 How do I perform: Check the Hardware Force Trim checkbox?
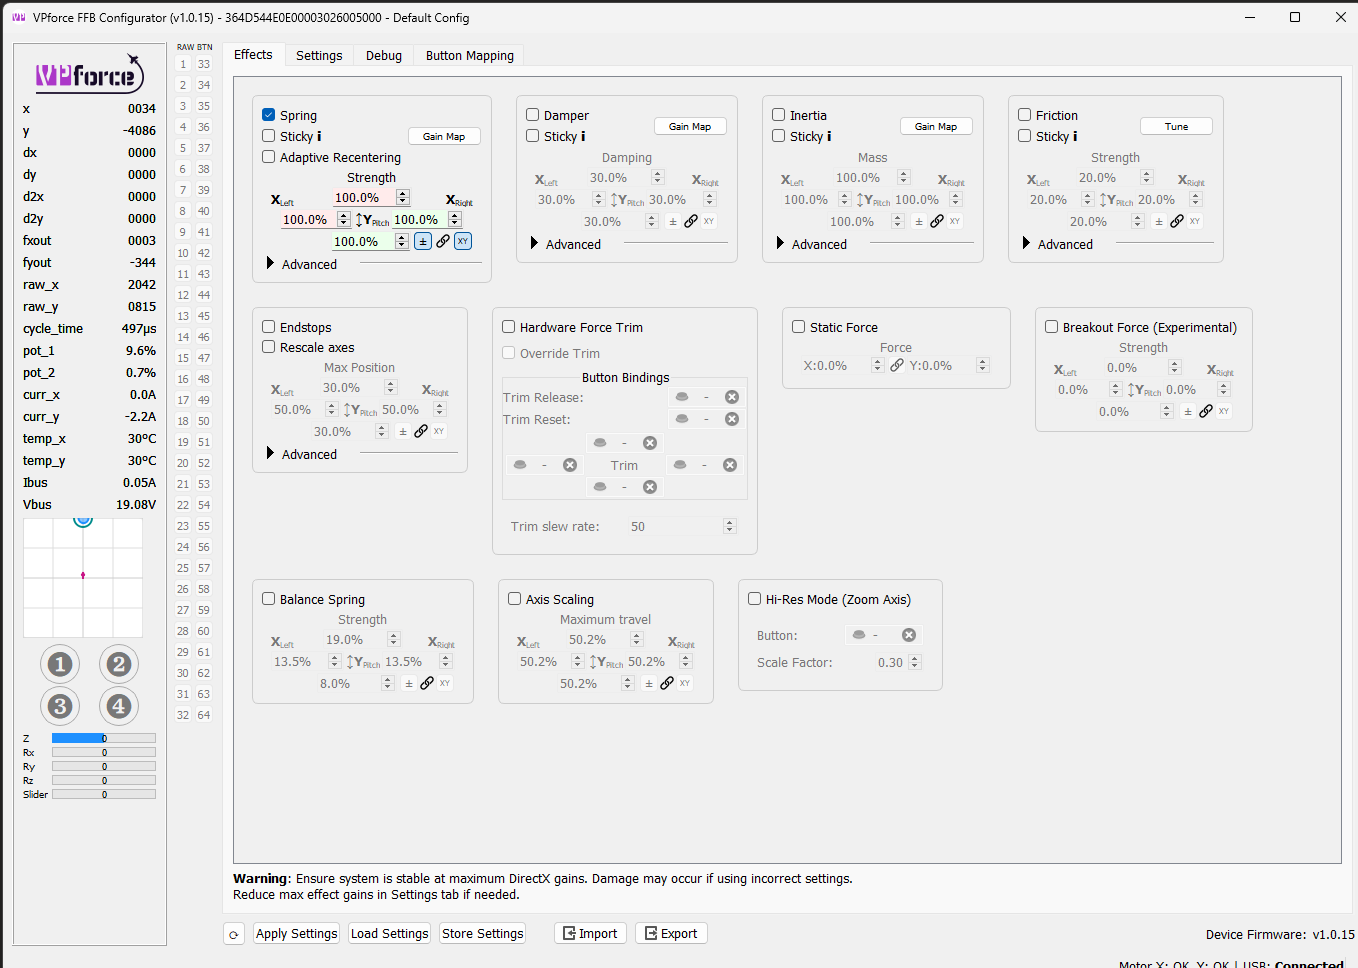pyautogui.click(x=509, y=327)
